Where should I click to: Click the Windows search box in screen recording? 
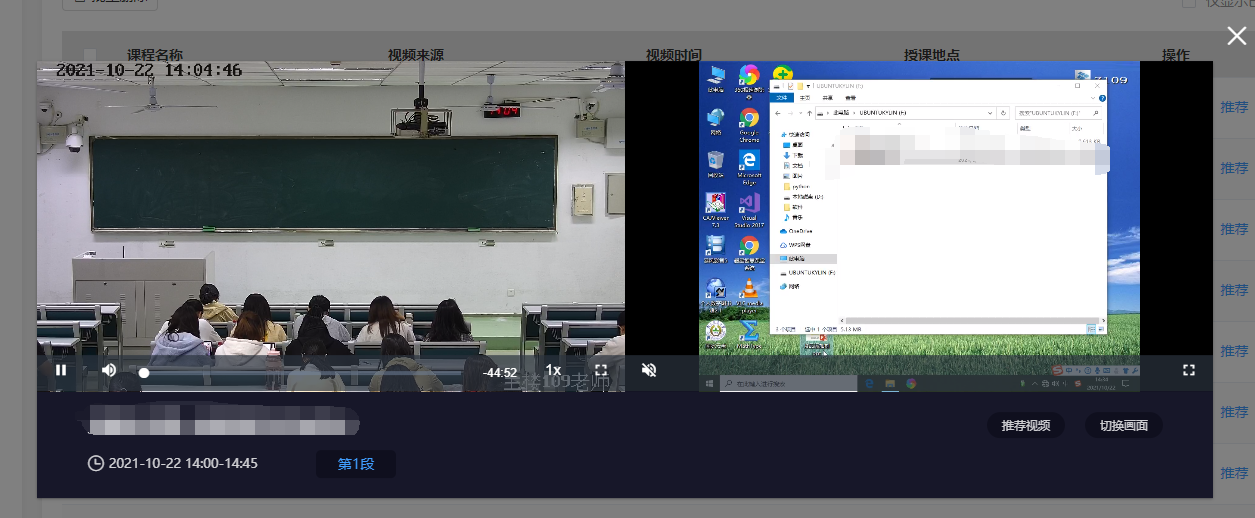788,383
